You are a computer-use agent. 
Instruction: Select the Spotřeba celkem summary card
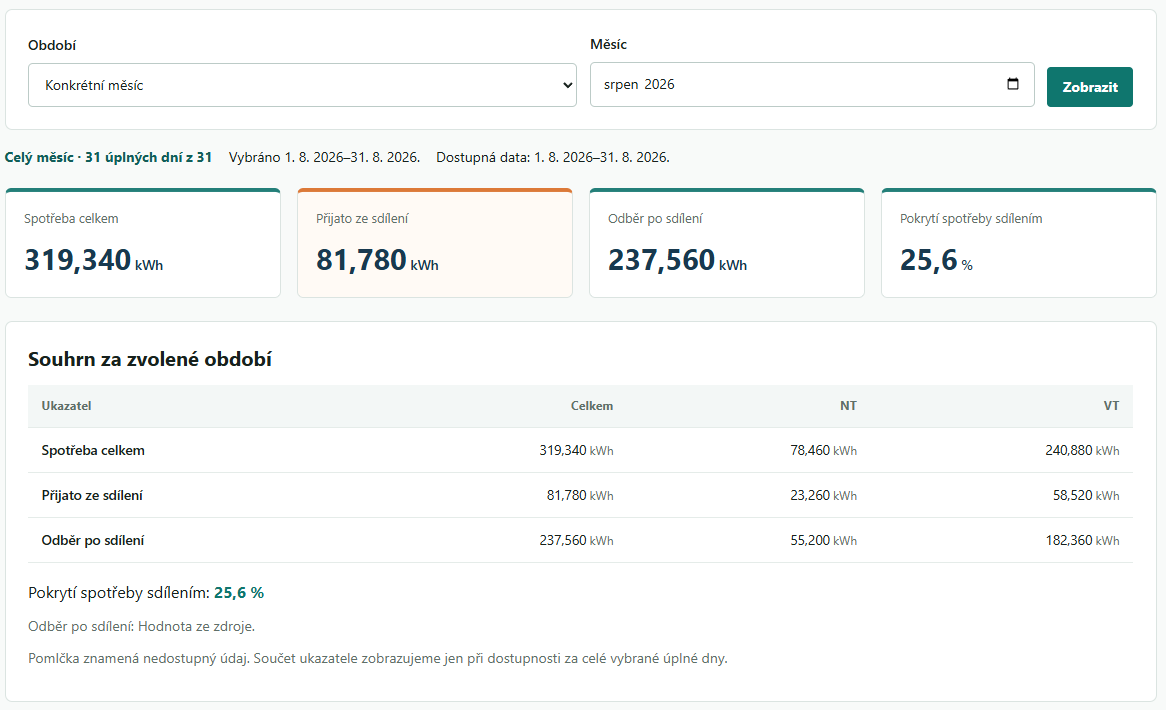(143, 243)
